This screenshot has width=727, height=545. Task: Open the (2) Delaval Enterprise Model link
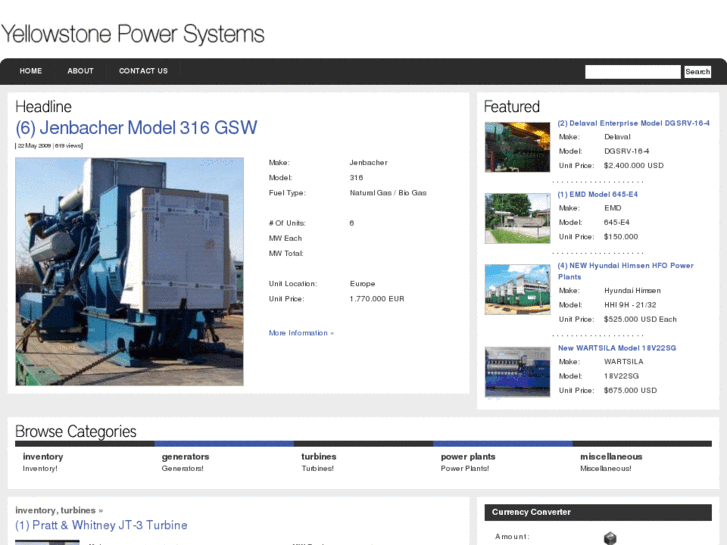pos(633,123)
